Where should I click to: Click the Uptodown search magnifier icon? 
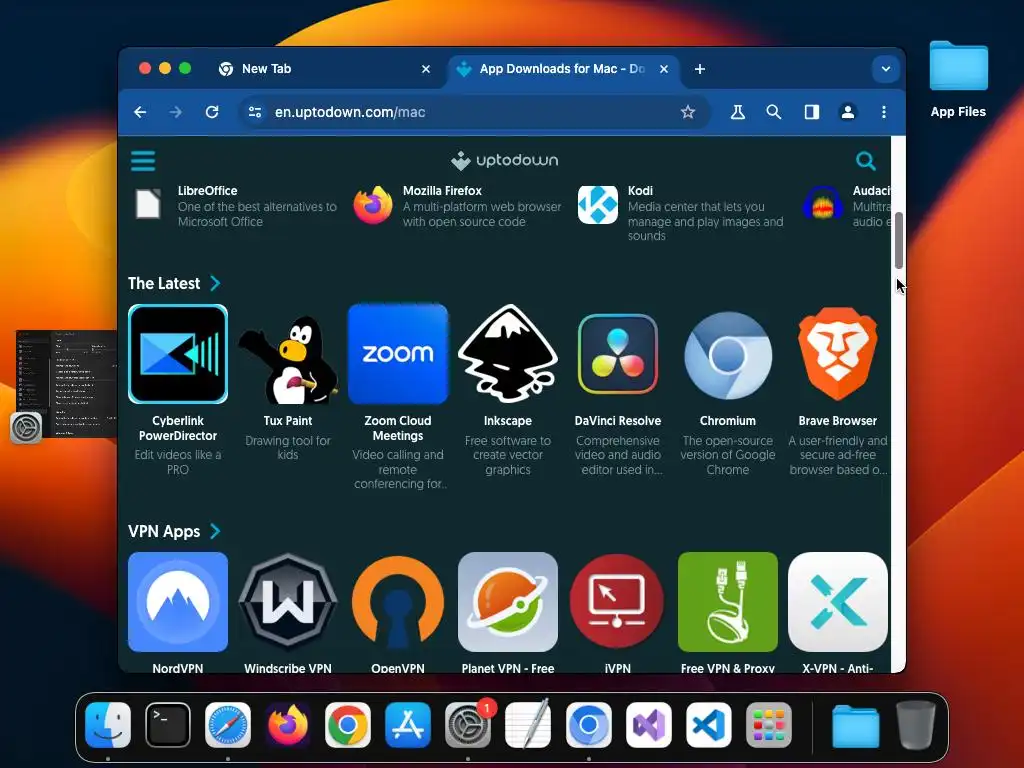[x=865, y=161]
